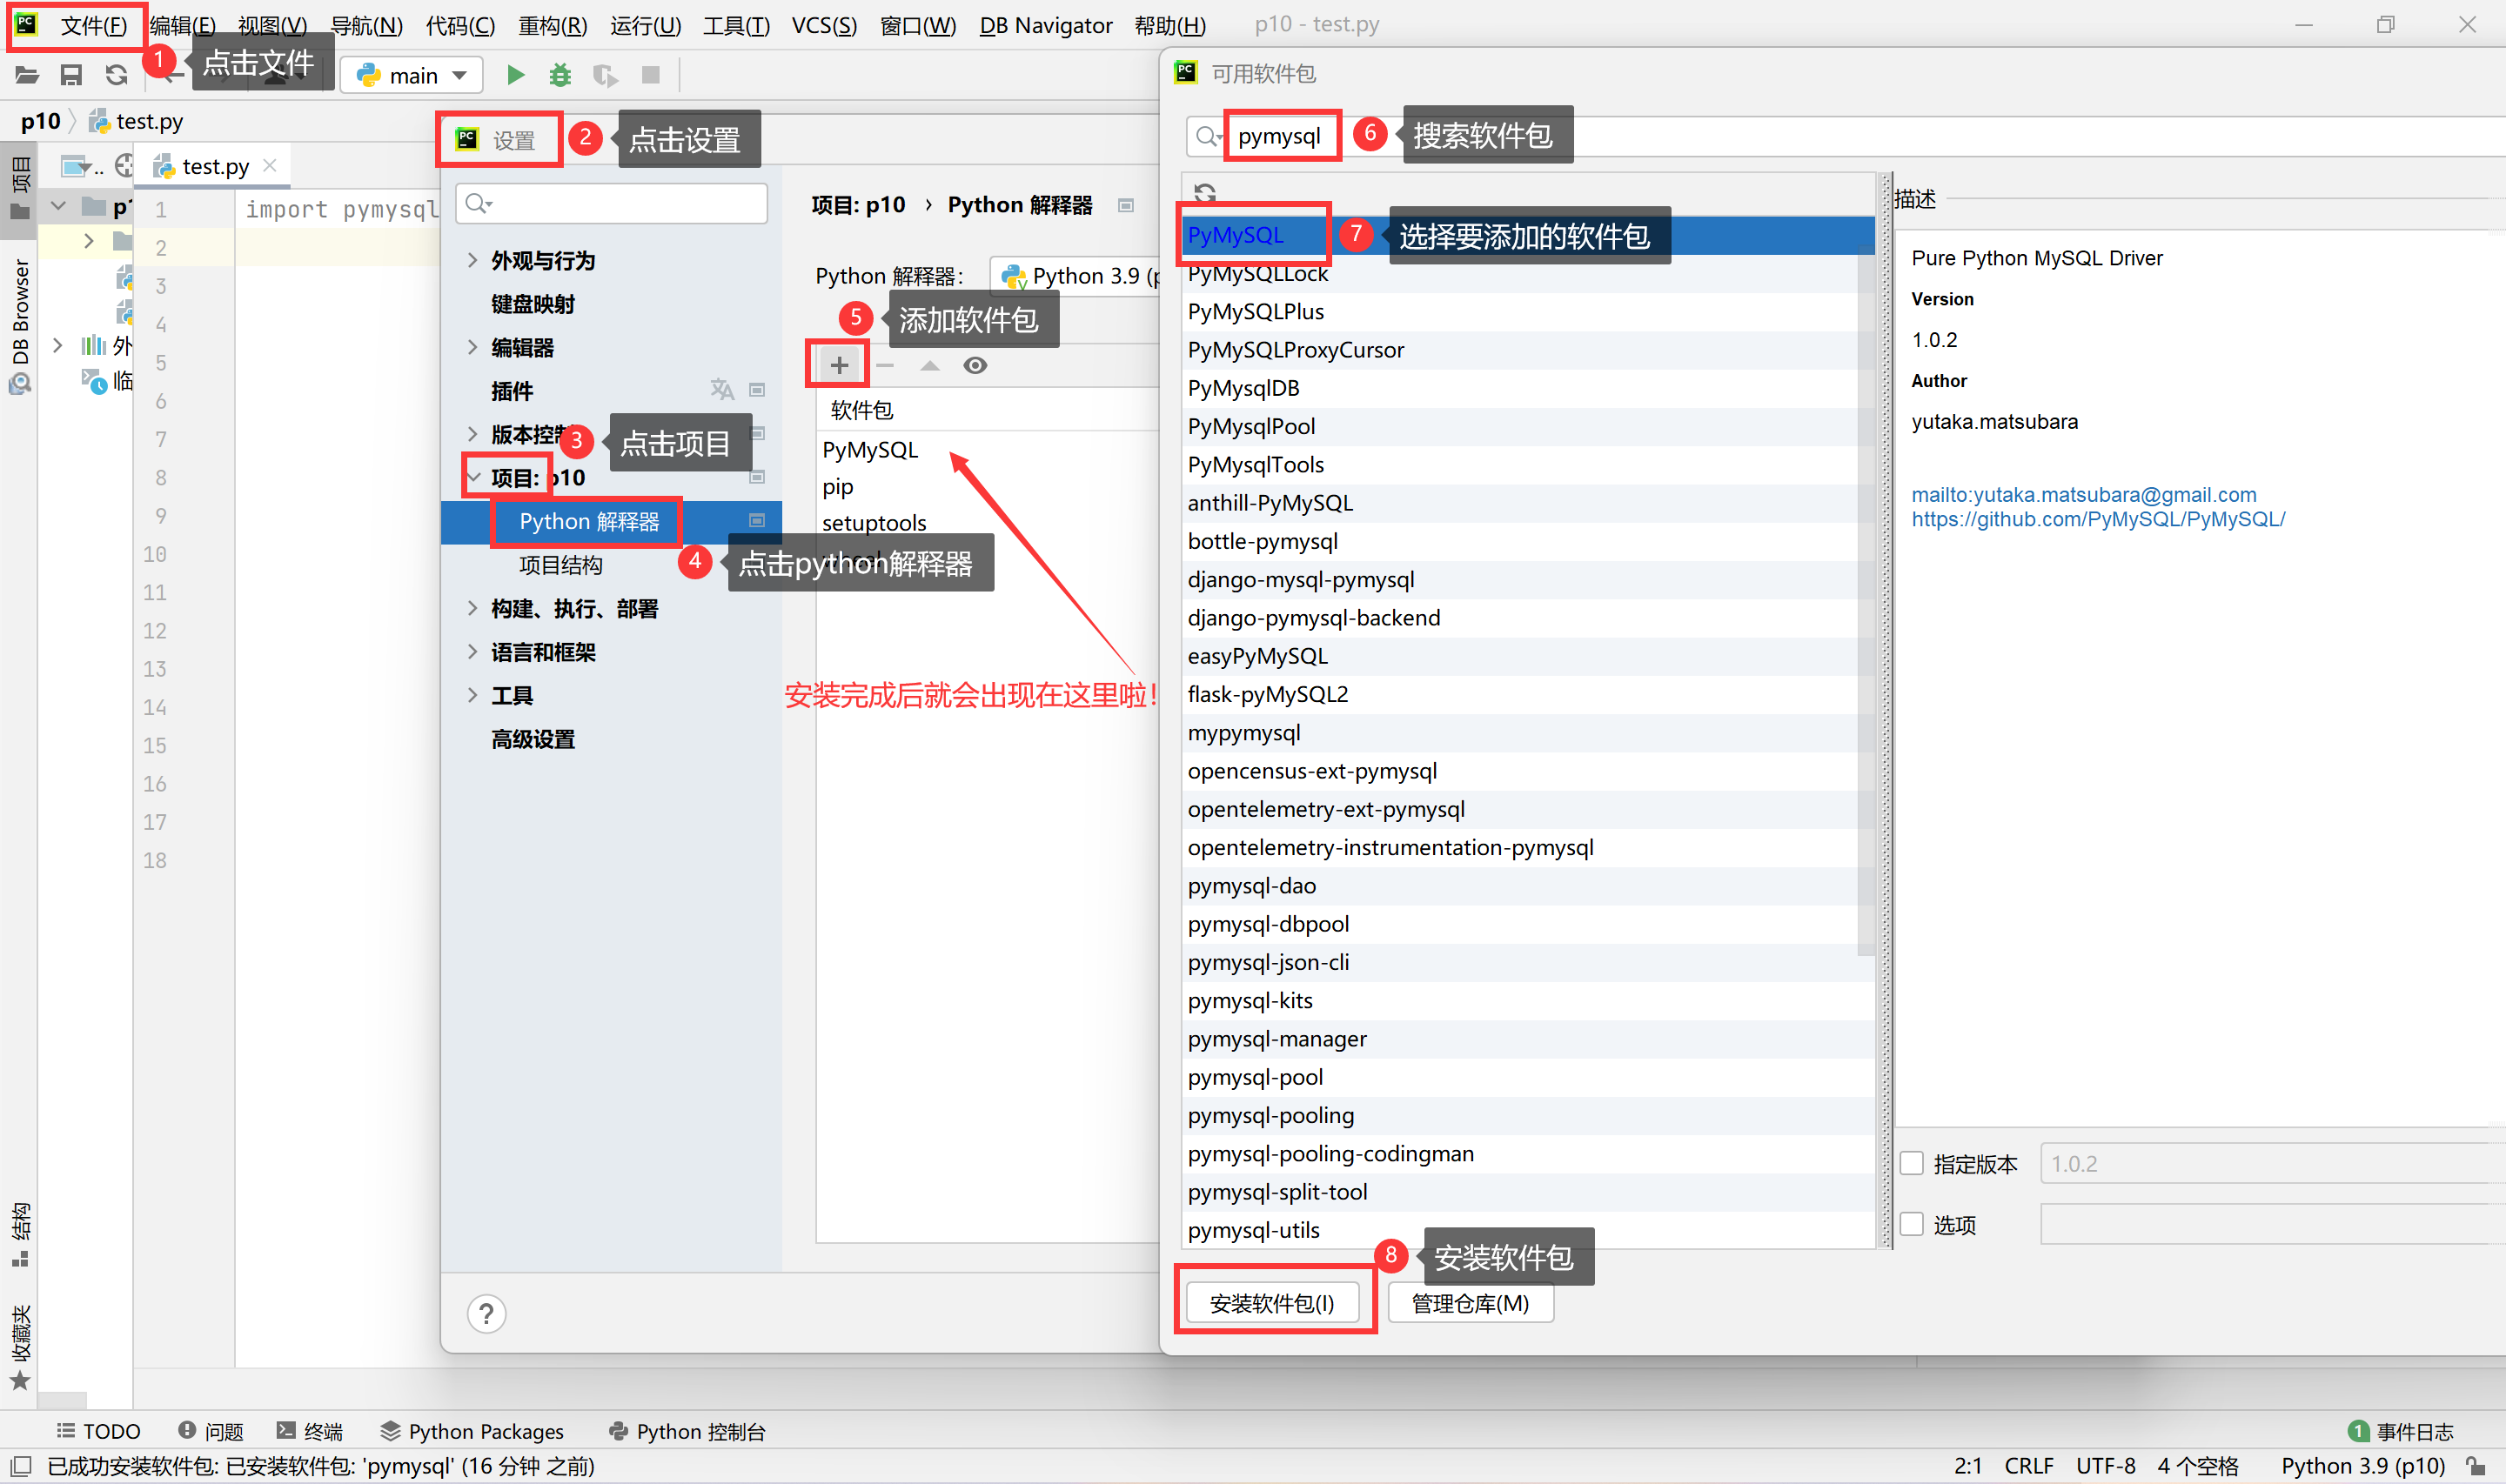2506x1484 pixels.
Task: Toggle the eye icon in package toolbar
Action: tap(975, 365)
